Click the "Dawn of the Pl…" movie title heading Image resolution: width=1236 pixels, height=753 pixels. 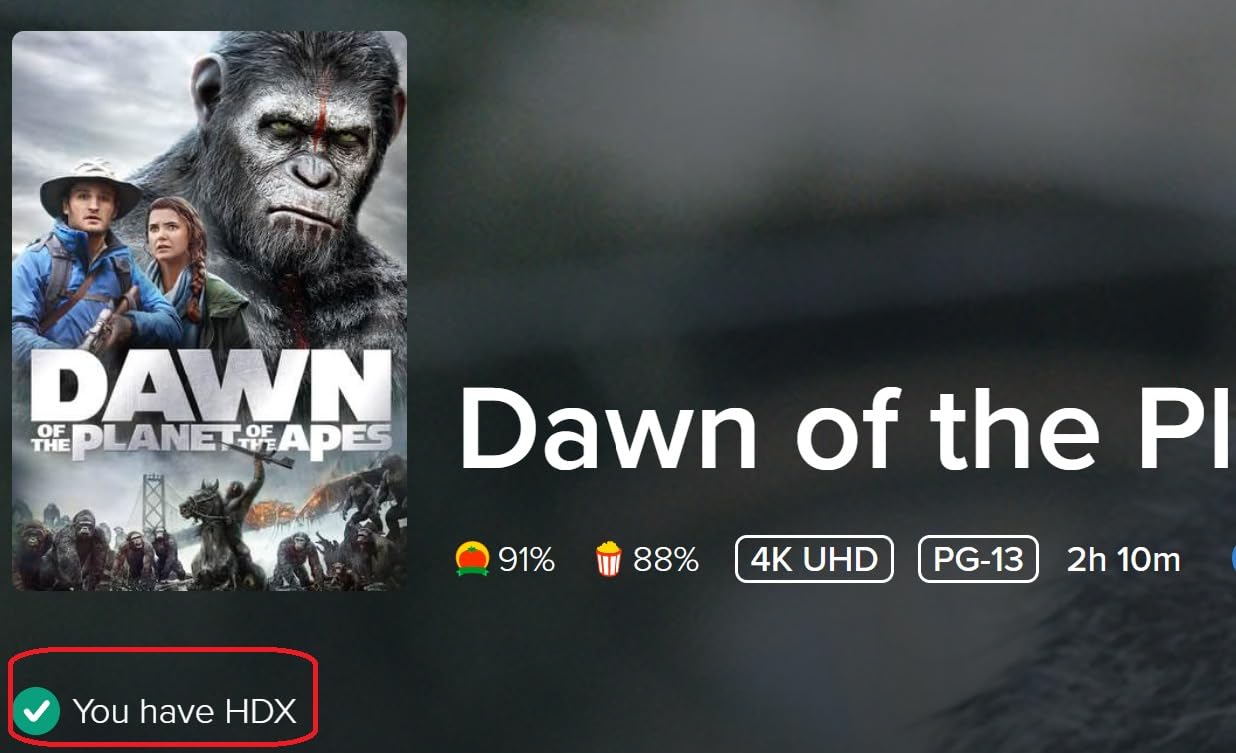coord(847,429)
